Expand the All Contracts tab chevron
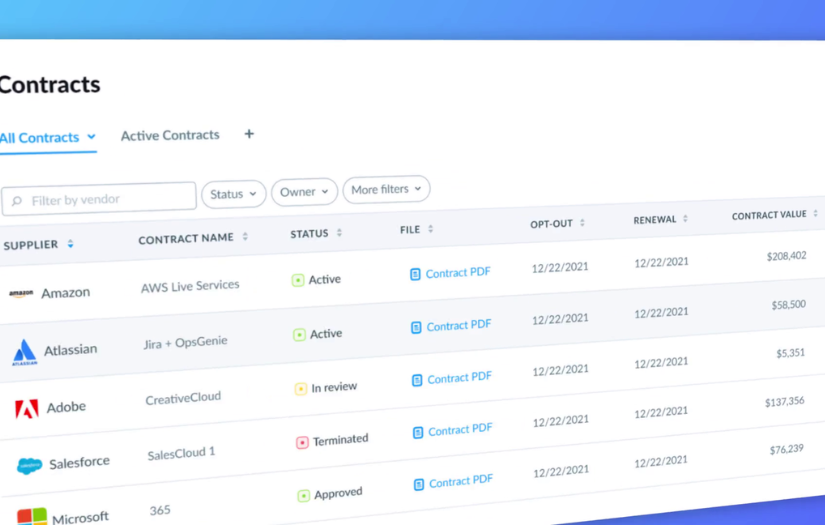Viewport: 825px width, 525px height. click(x=92, y=137)
